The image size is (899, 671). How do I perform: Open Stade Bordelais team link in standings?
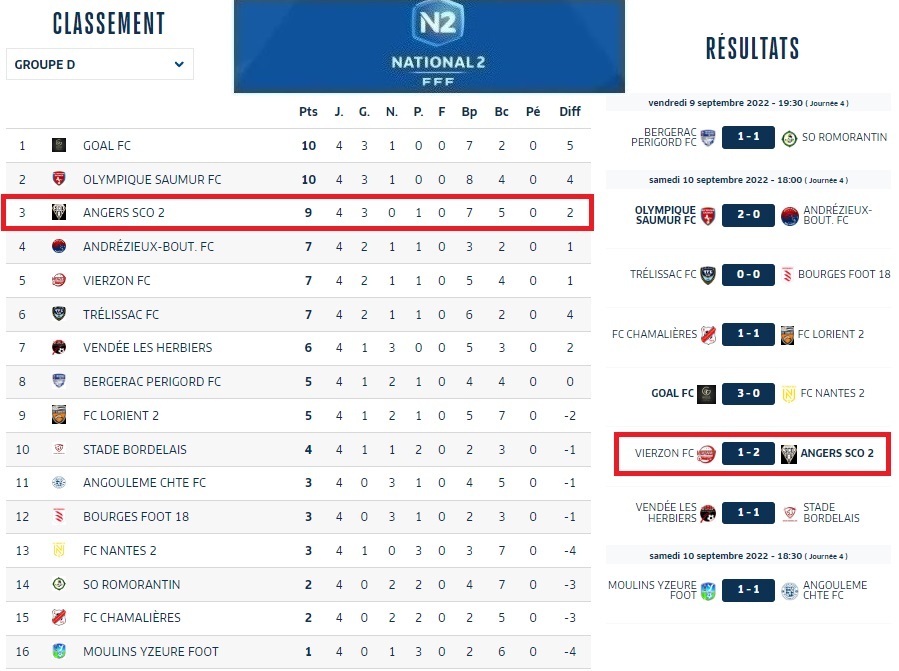click(x=135, y=450)
